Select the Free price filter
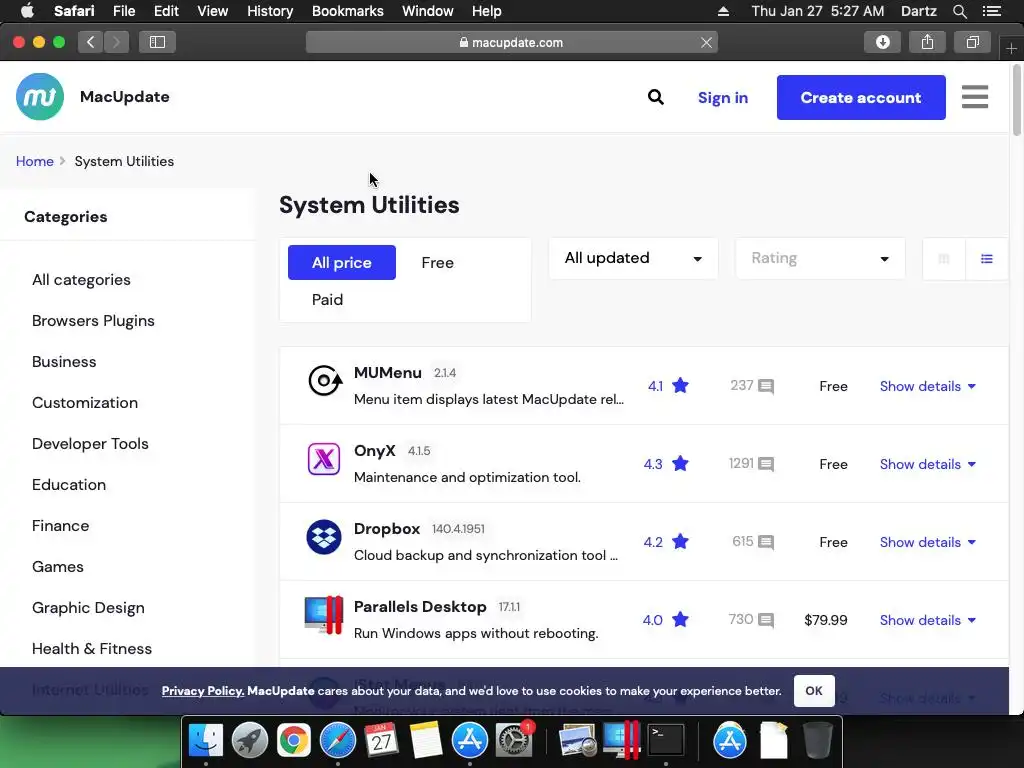 [x=438, y=263]
